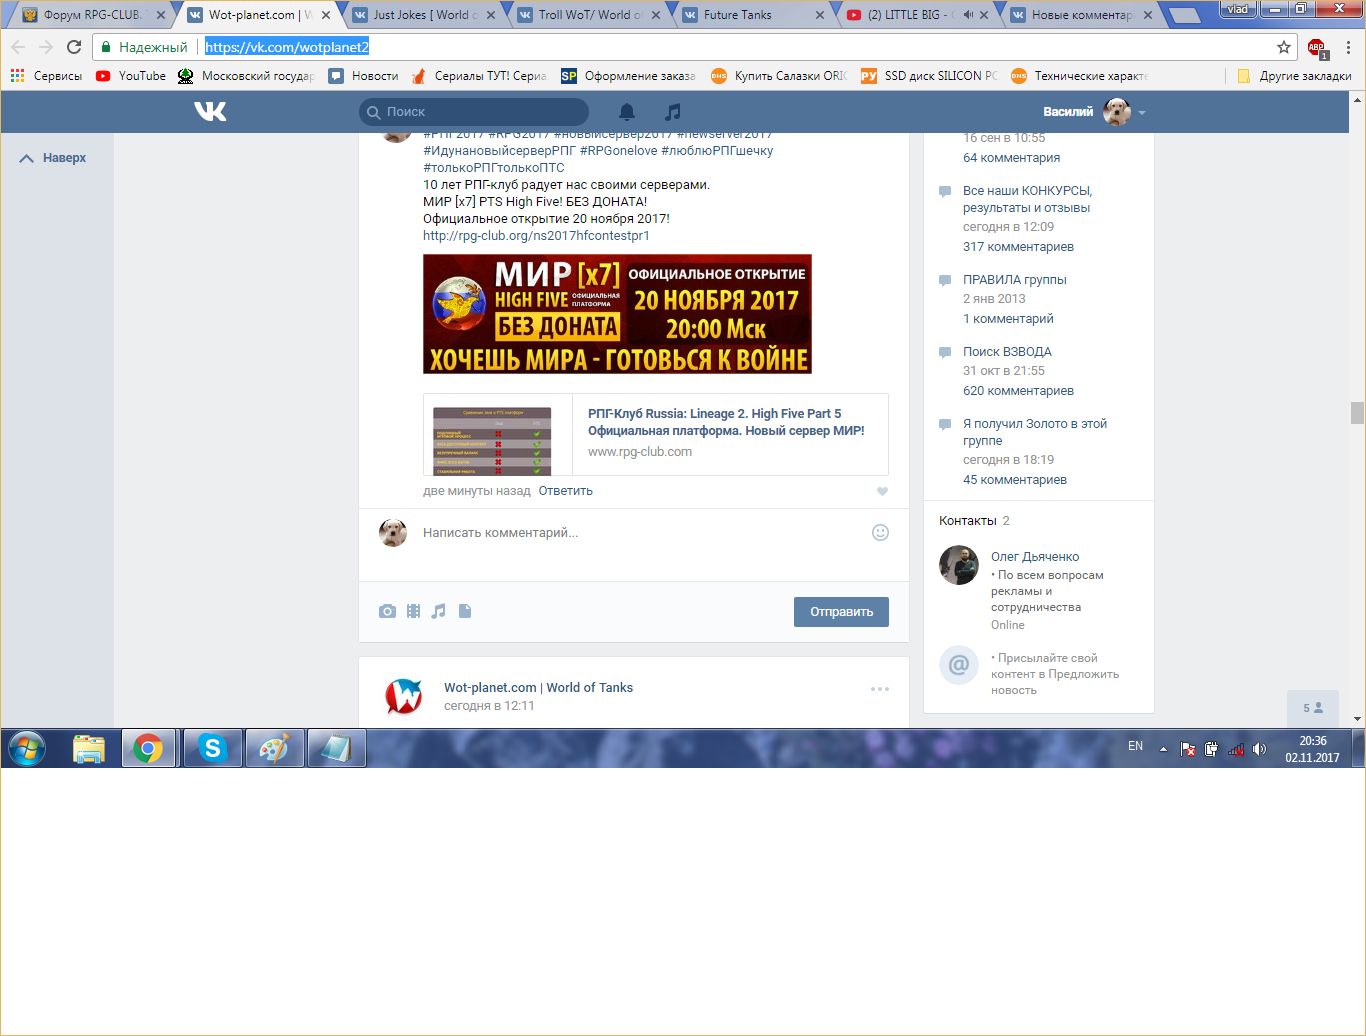Click the VK logo in the header

click(210, 111)
